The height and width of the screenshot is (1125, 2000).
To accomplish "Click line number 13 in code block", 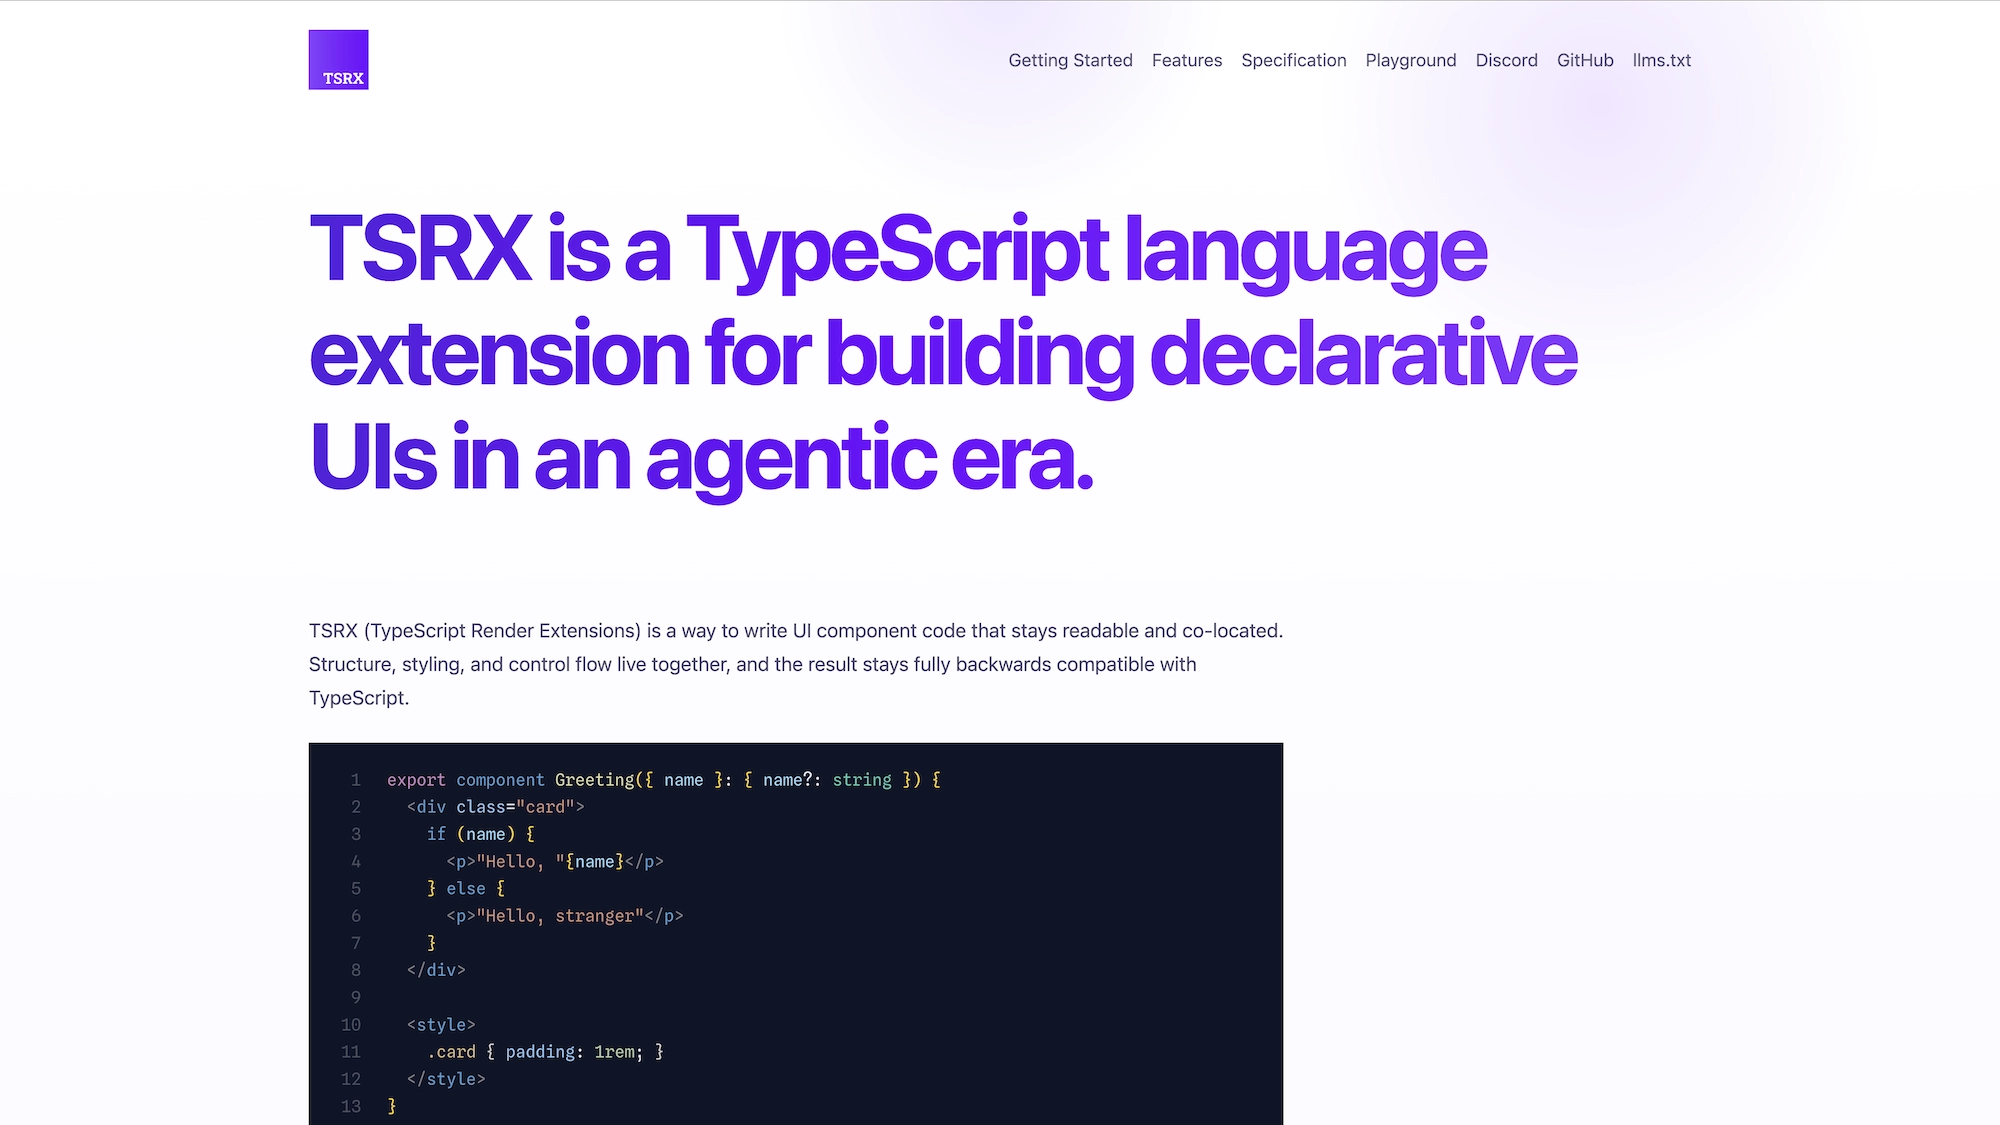I will pos(351,1106).
